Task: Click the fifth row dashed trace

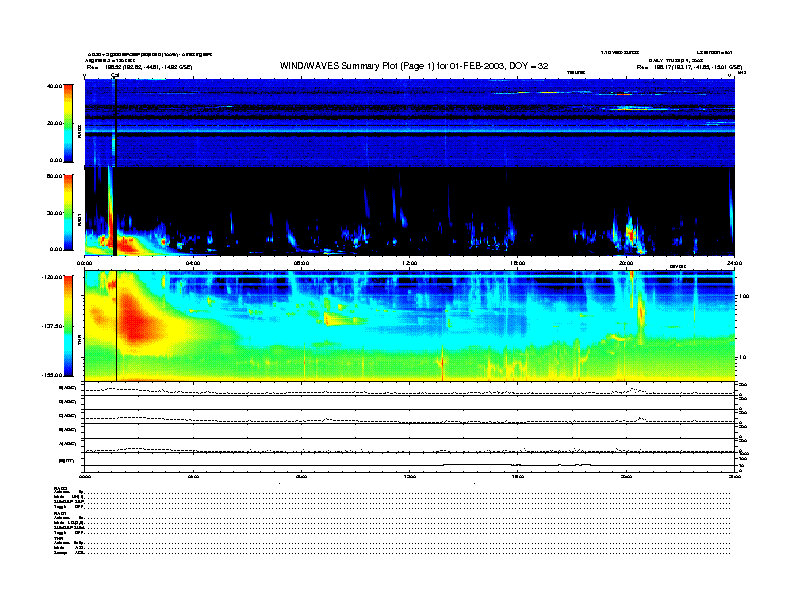Action: [x=410, y=450]
